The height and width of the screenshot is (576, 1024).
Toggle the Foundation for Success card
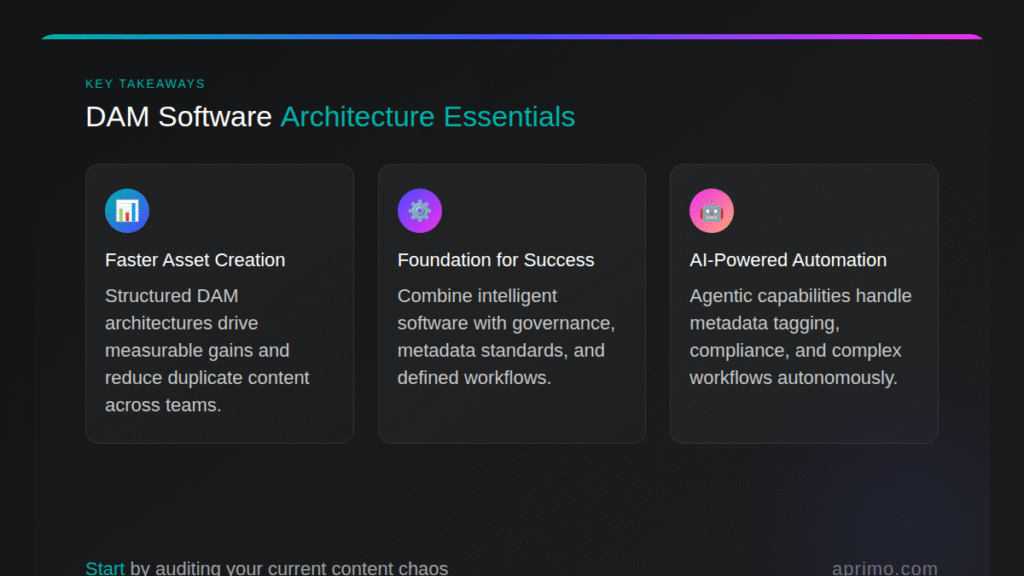511,303
